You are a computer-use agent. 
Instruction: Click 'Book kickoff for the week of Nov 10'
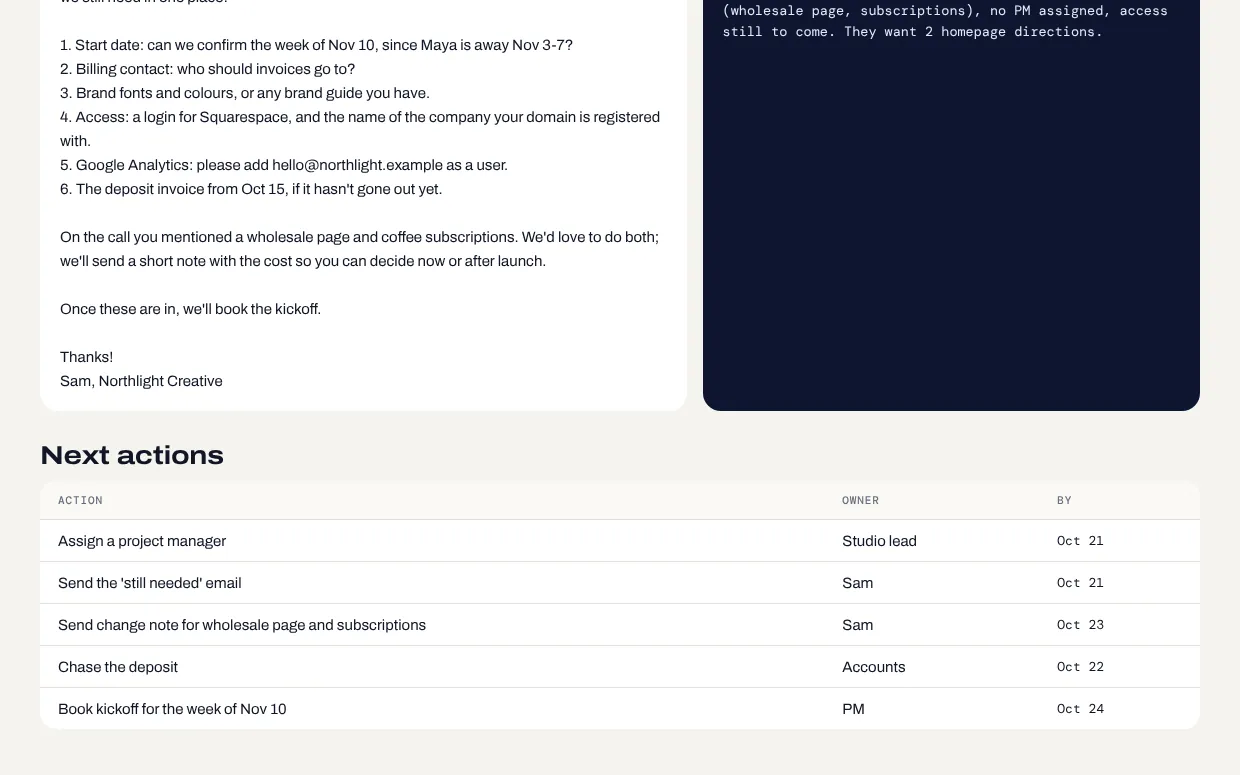click(x=172, y=709)
